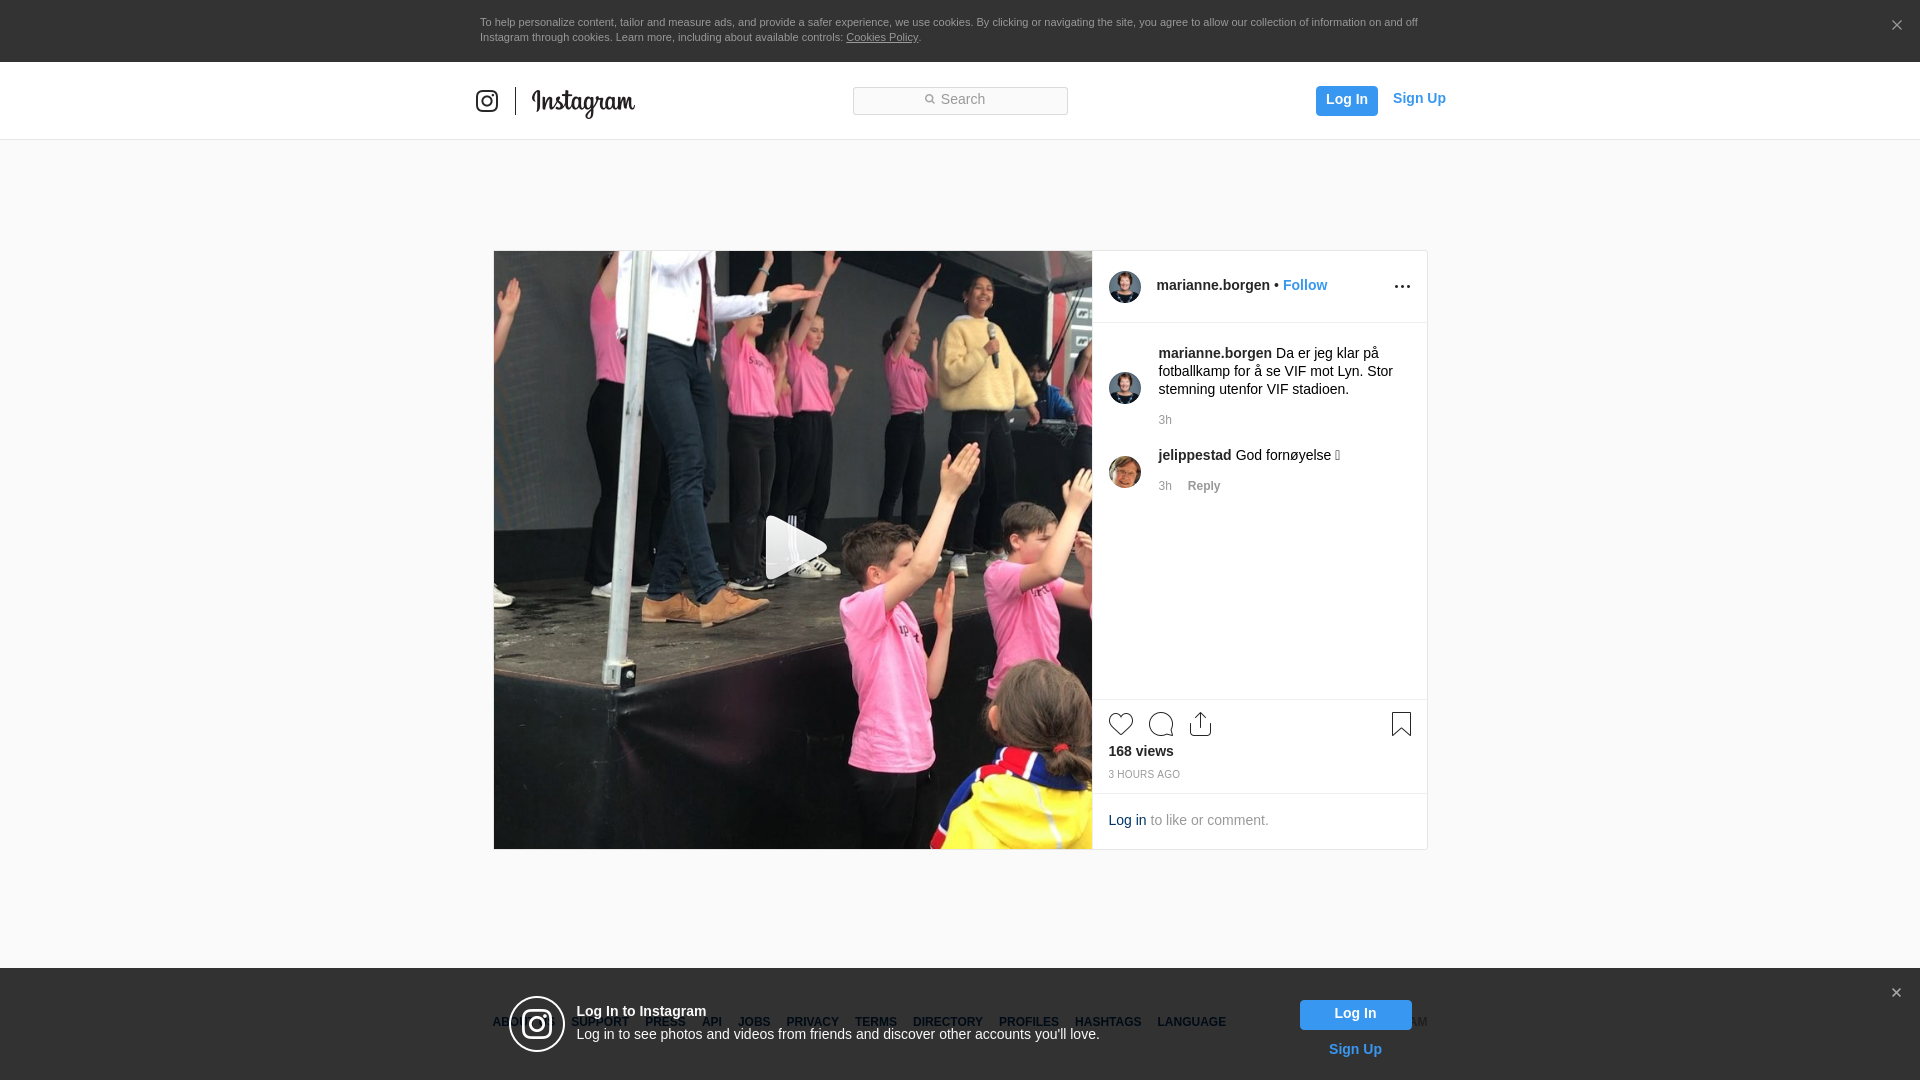Image resolution: width=1920 pixels, height=1080 pixels.
Task: Open marianne.borgen profile avatar in post header
Action: point(1125,287)
